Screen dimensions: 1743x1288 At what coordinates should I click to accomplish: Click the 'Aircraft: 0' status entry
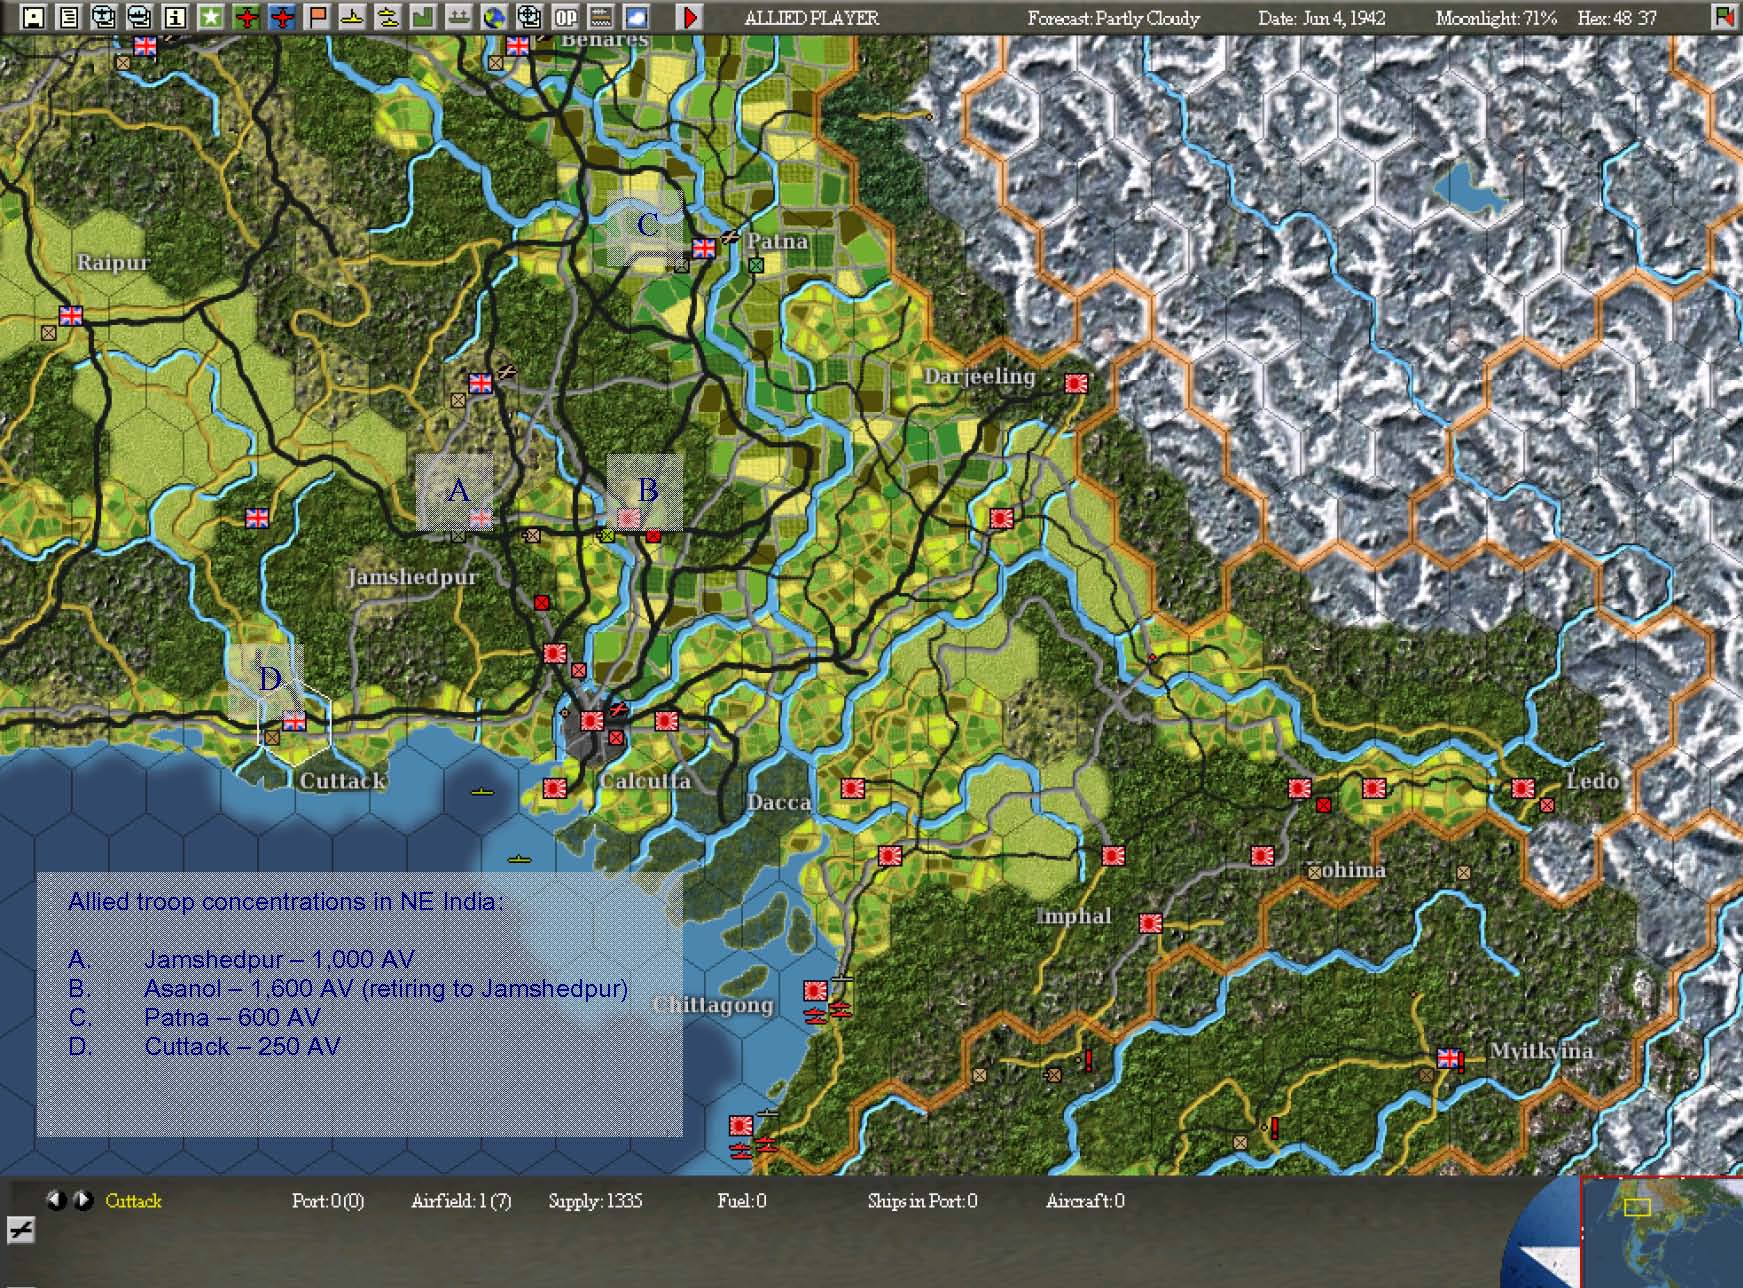1085,1201
